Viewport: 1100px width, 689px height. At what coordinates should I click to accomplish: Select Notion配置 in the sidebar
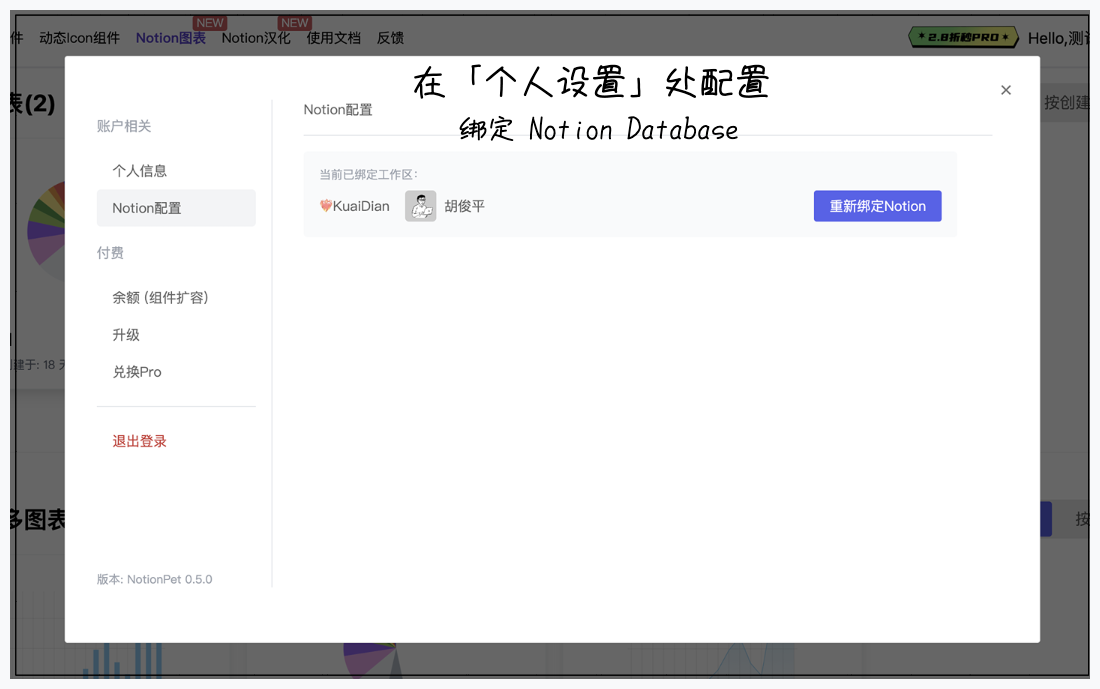pyautogui.click(x=176, y=208)
